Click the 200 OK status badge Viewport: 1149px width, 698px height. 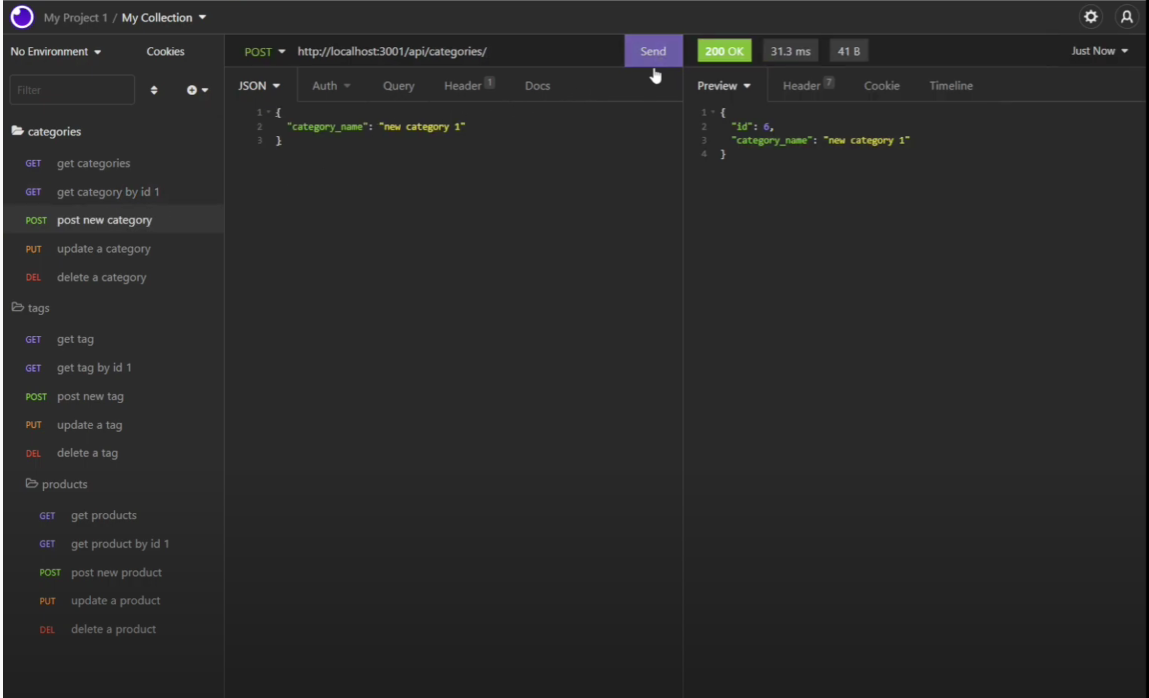[724, 51]
